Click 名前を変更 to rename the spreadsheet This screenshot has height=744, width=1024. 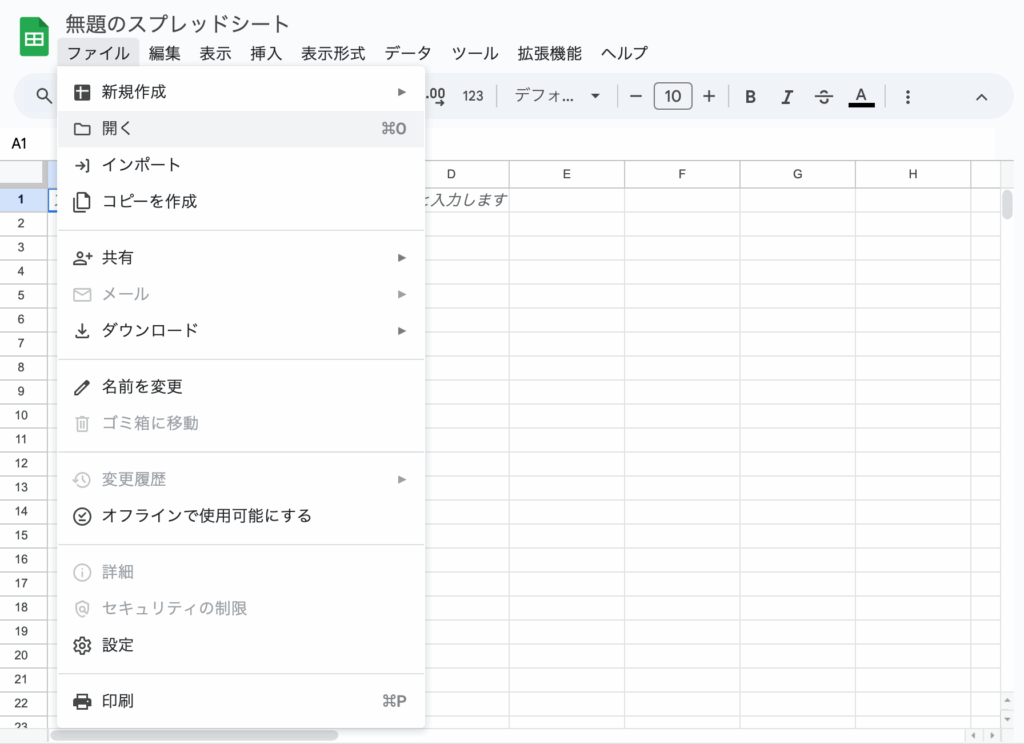(150, 385)
